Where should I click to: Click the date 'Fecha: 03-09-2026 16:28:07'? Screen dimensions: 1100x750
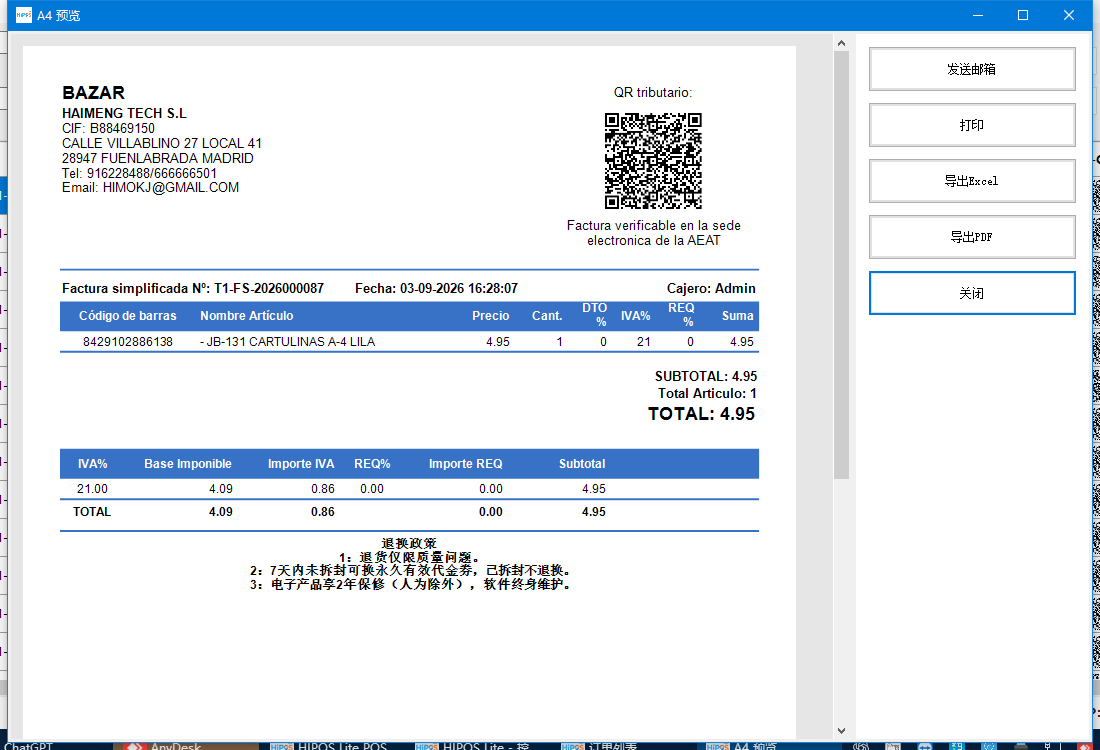[436, 288]
